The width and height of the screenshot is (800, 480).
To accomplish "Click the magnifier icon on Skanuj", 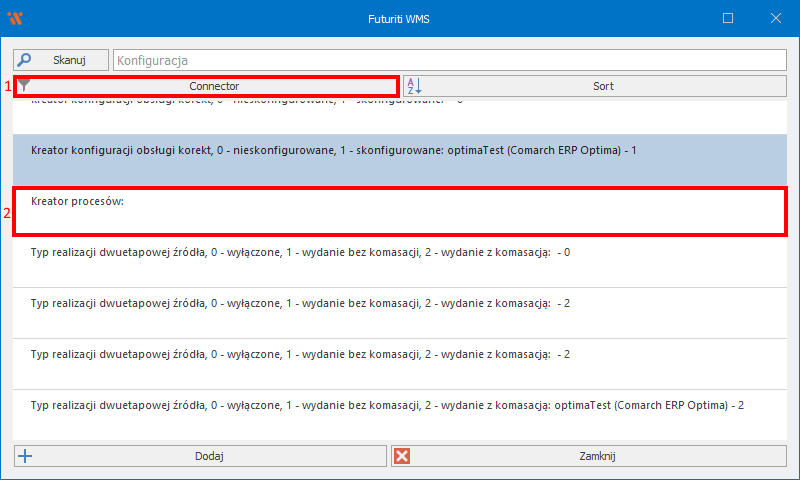I will coord(26,60).
